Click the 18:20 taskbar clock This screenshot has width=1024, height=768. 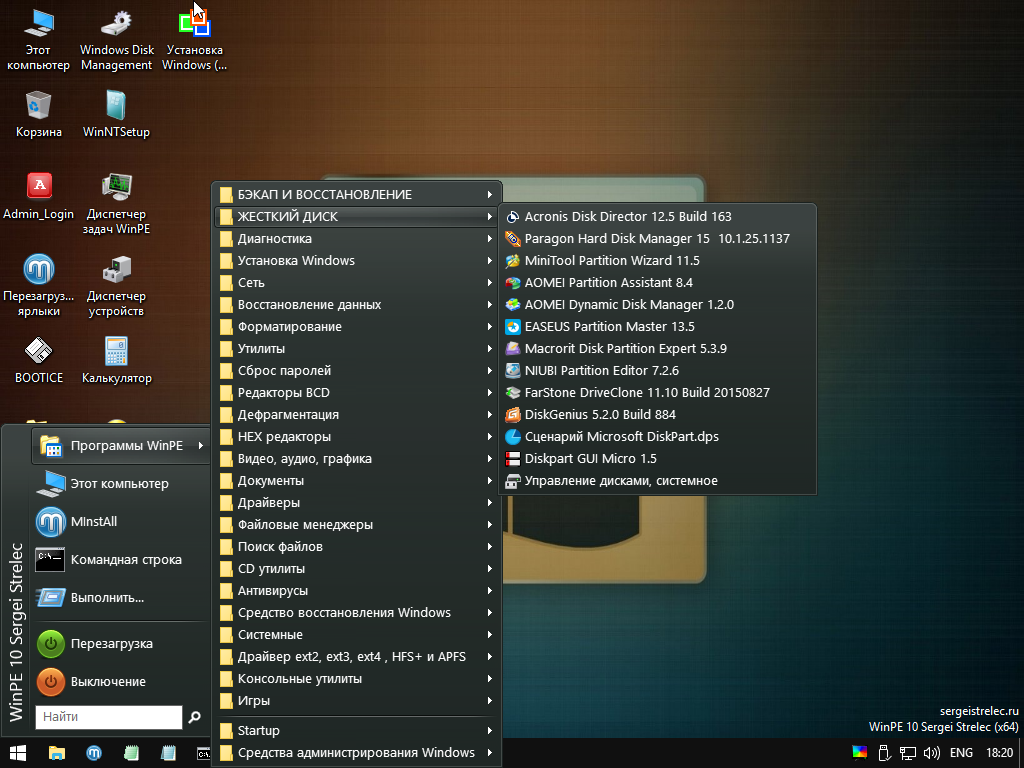pyautogui.click(x=1000, y=753)
